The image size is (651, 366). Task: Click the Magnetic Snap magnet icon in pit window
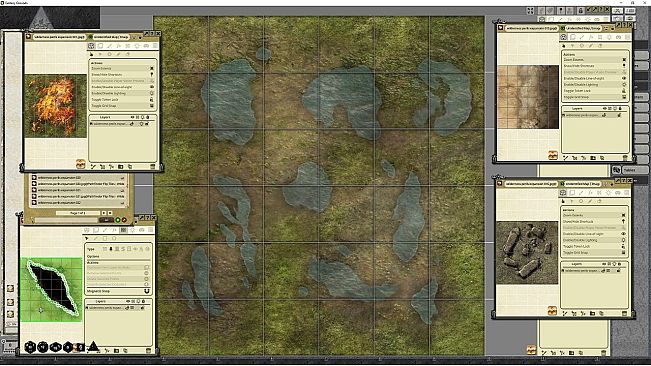pyautogui.click(x=147, y=291)
